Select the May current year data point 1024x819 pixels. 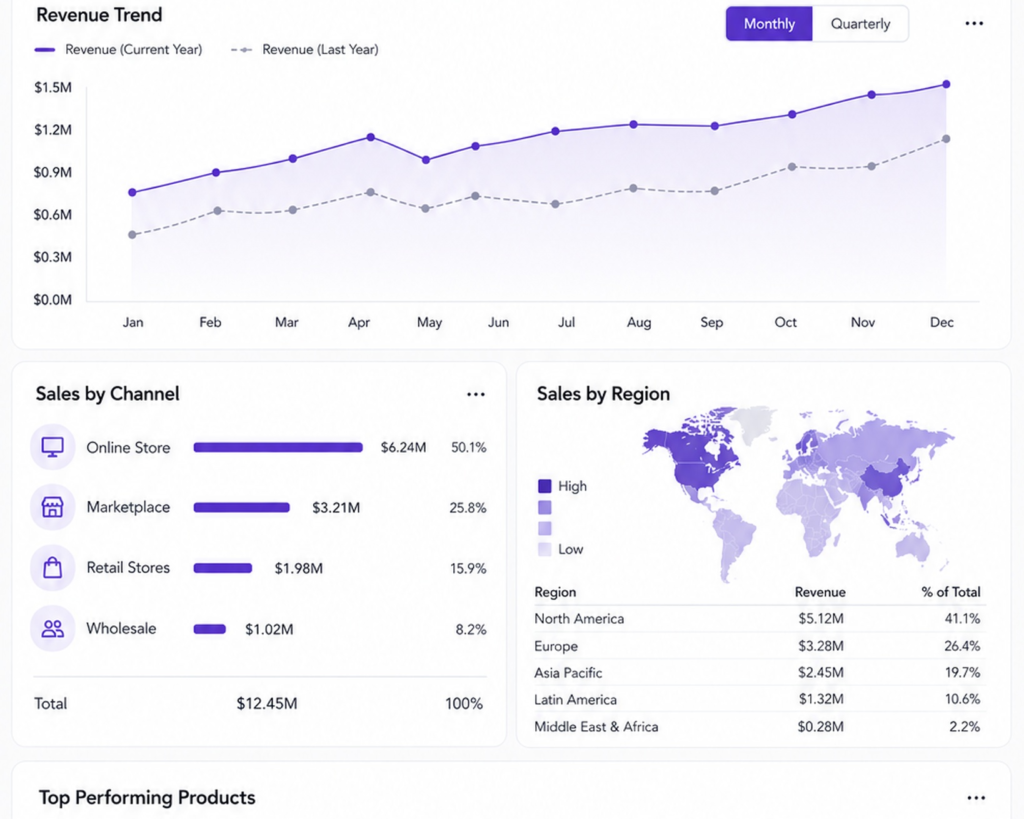coord(426,159)
